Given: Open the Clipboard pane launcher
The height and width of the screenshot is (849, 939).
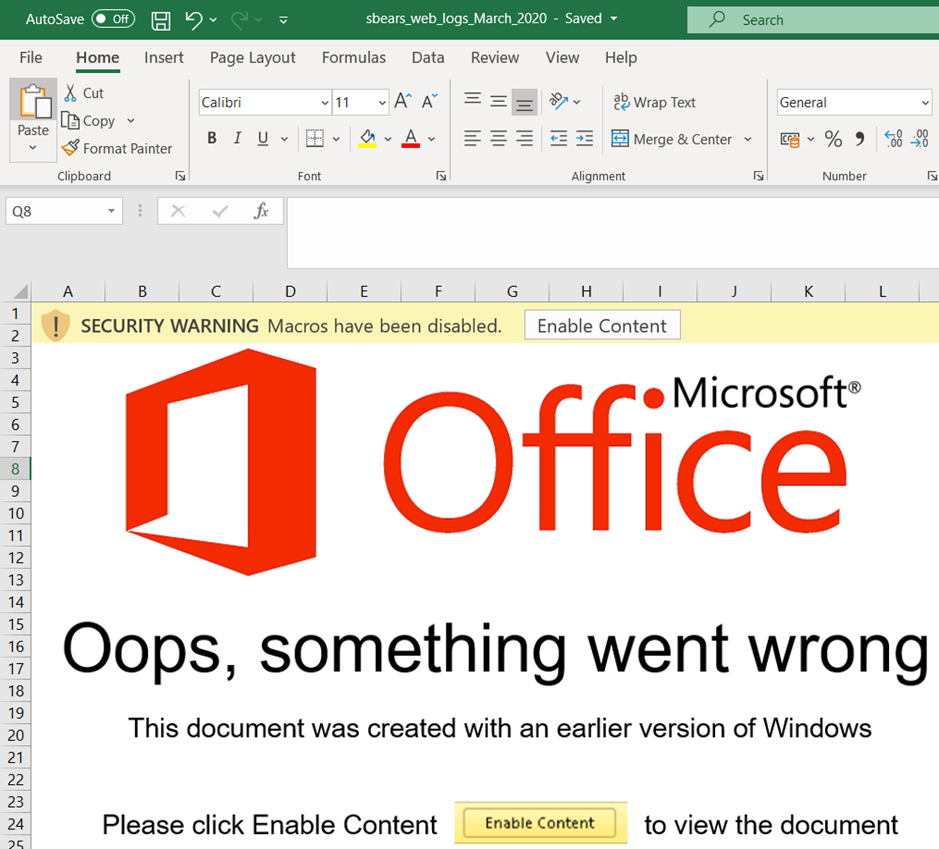Looking at the screenshot, I should pos(180,175).
